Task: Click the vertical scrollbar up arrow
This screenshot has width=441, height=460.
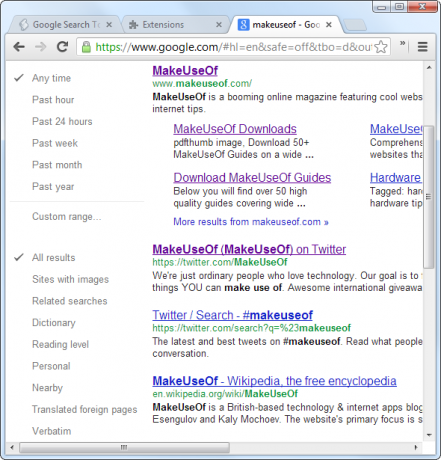Action: 429,68
